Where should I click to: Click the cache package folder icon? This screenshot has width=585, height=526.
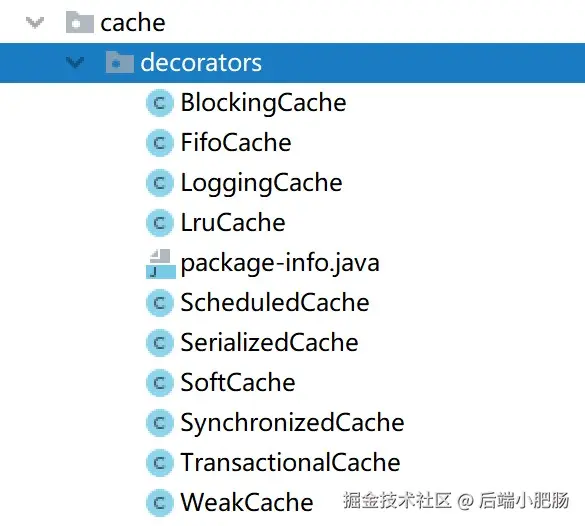tap(79, 22)
